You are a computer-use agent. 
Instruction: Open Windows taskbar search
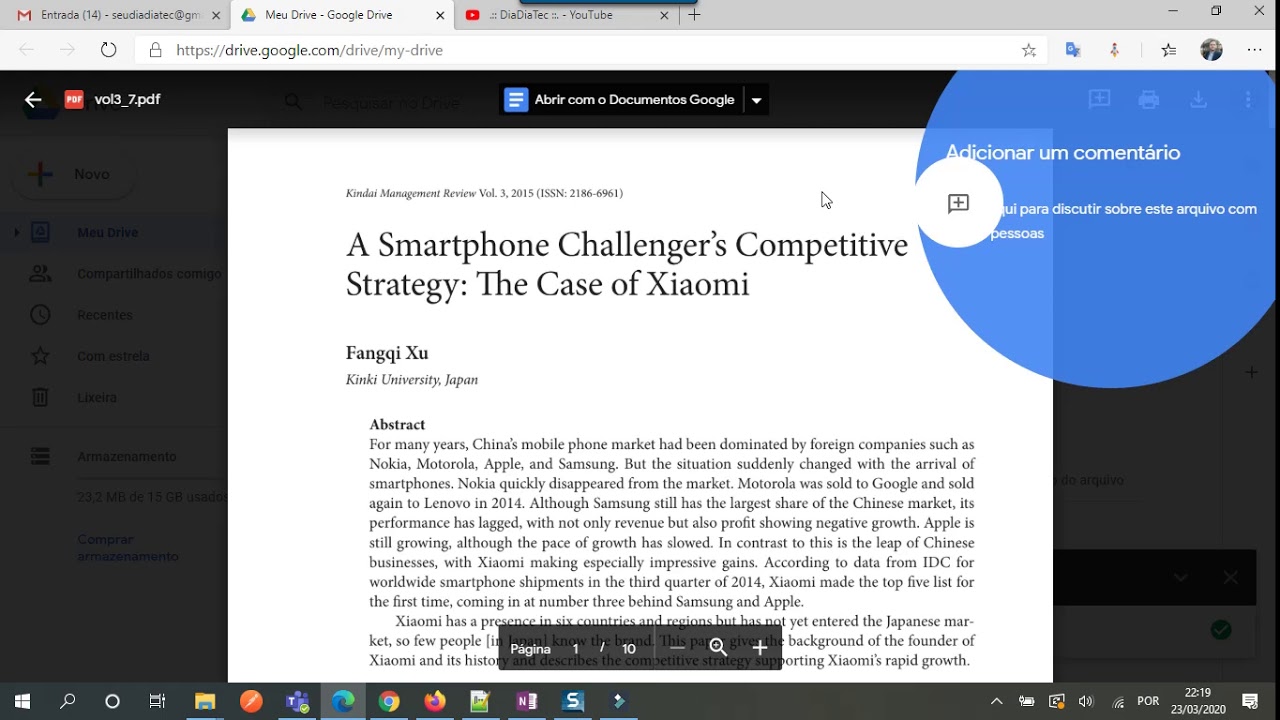(68, 702)
